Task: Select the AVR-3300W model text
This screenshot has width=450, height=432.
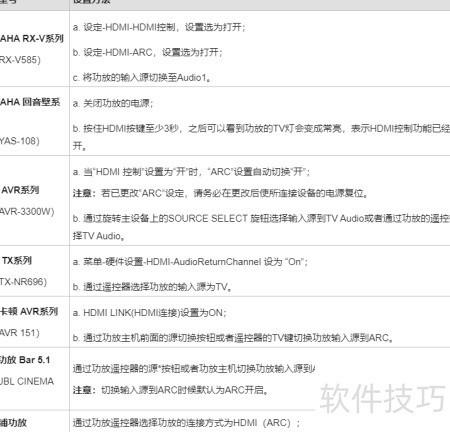Action: [27, 212]
